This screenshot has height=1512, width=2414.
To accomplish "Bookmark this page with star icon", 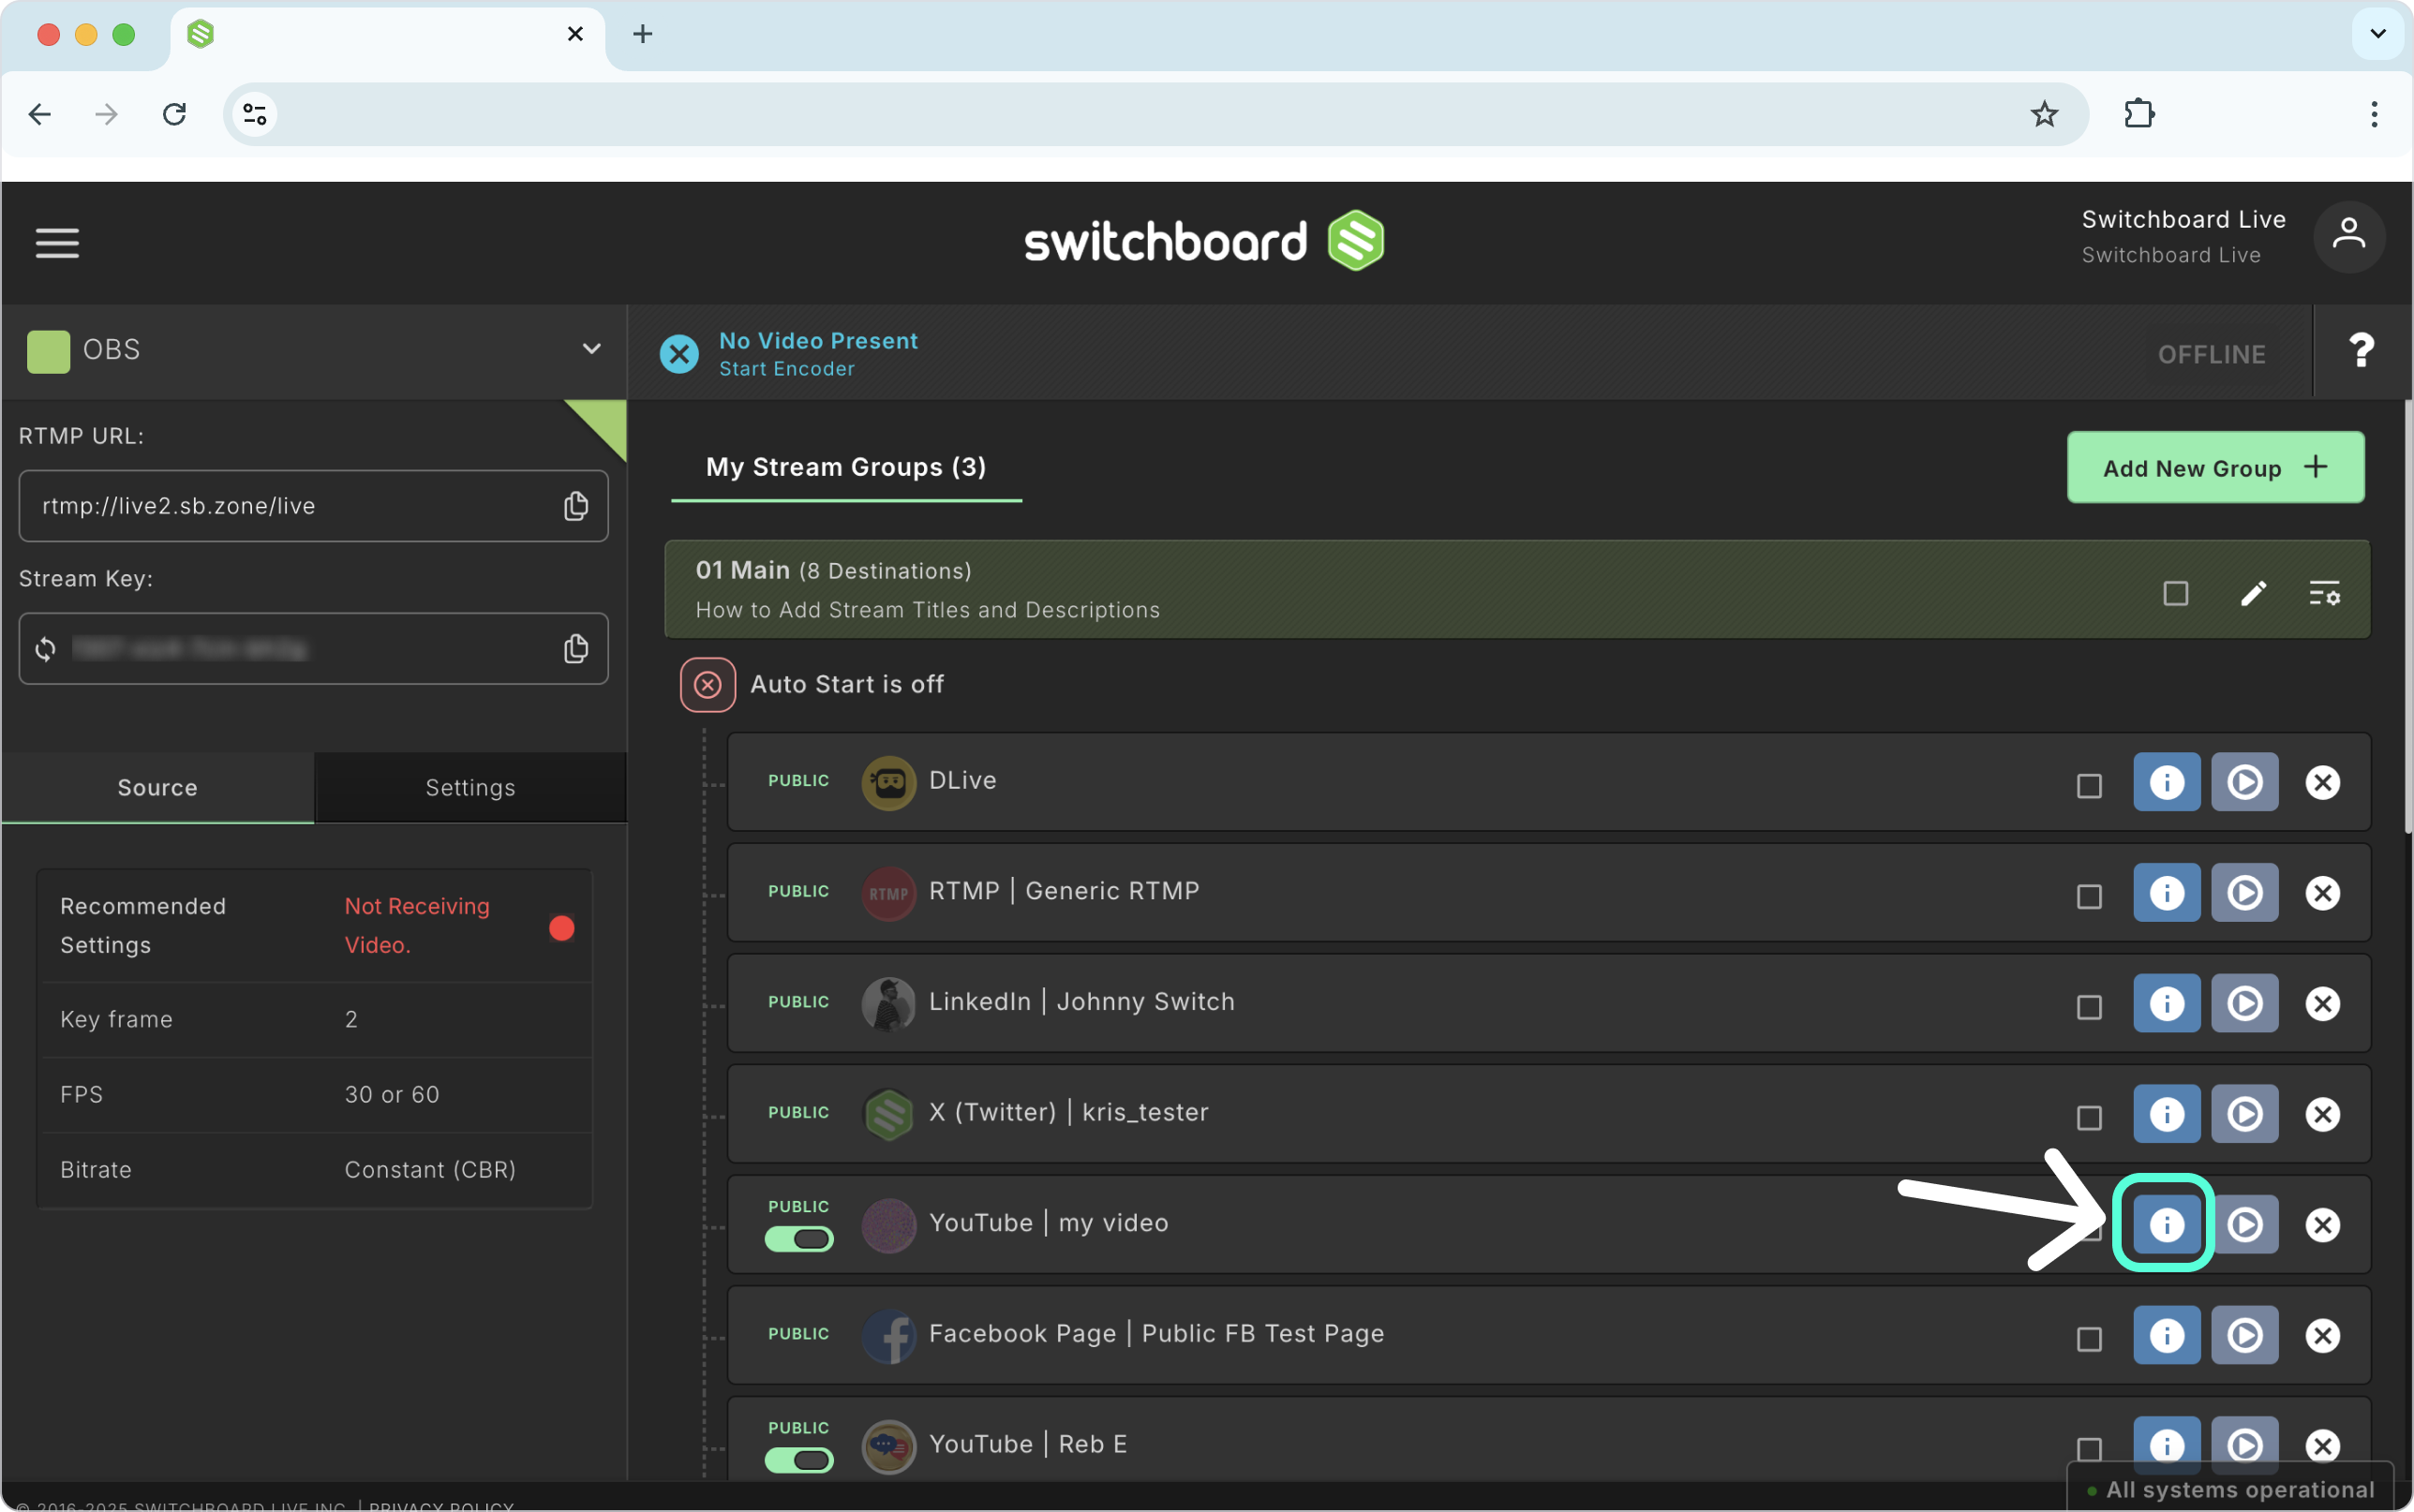I will pos(2044,114).
